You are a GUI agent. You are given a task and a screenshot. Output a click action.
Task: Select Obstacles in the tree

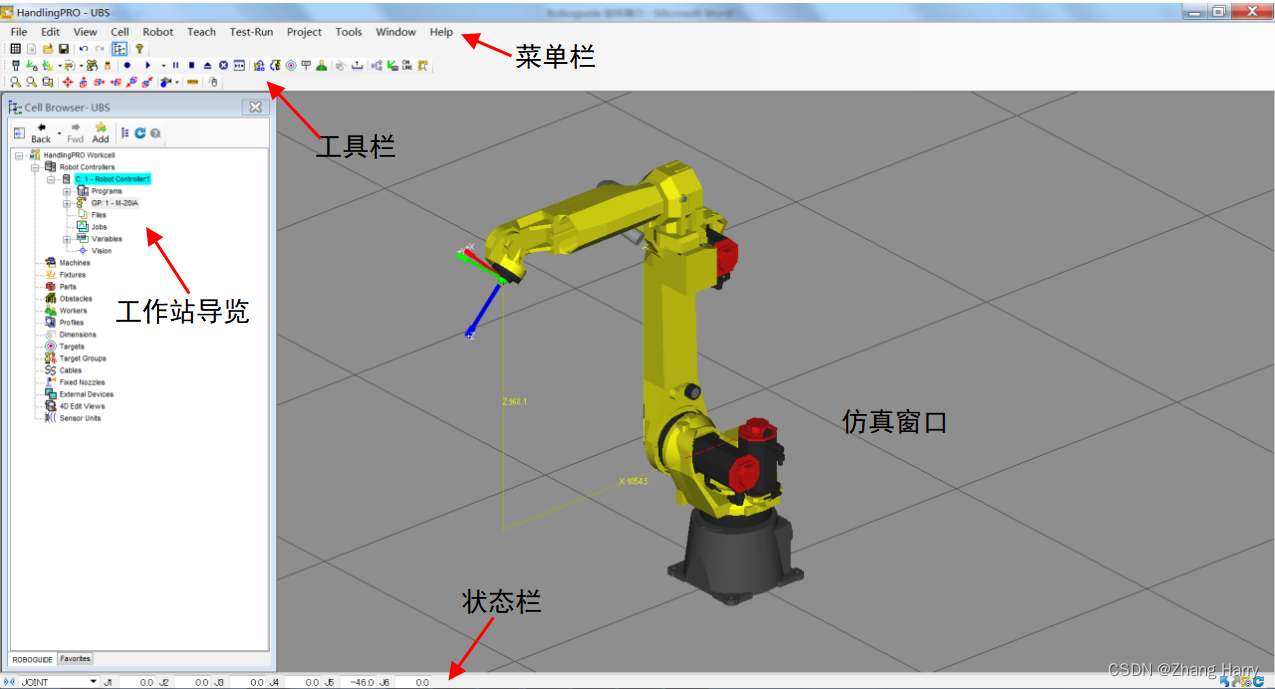click(x=75, y=299)
